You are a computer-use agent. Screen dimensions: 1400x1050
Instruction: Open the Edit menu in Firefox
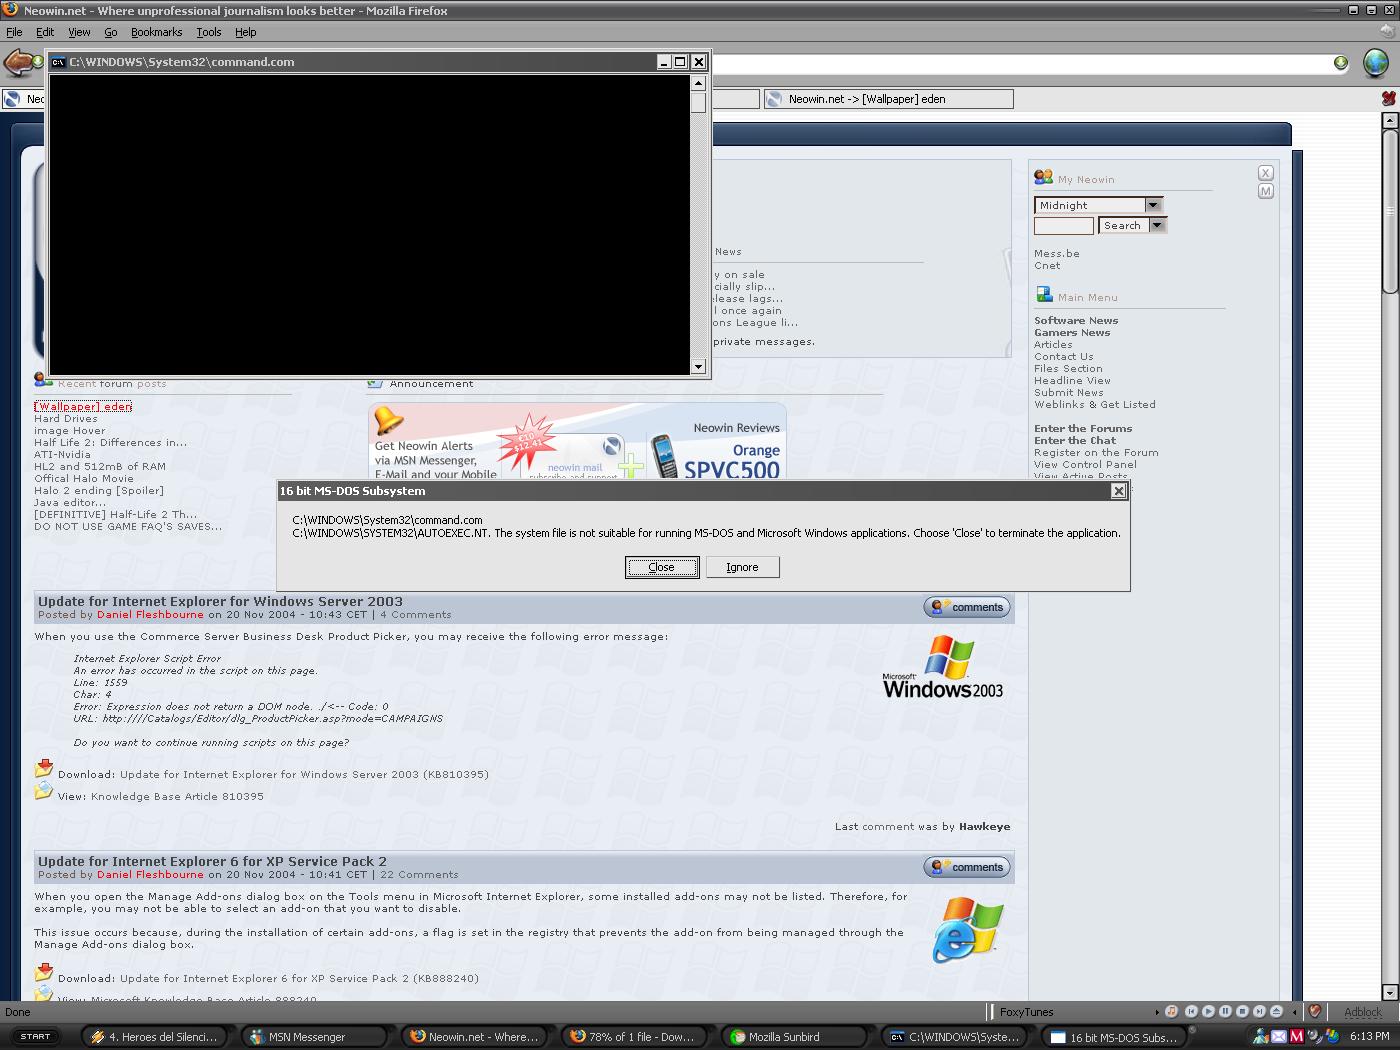point(45,32)
